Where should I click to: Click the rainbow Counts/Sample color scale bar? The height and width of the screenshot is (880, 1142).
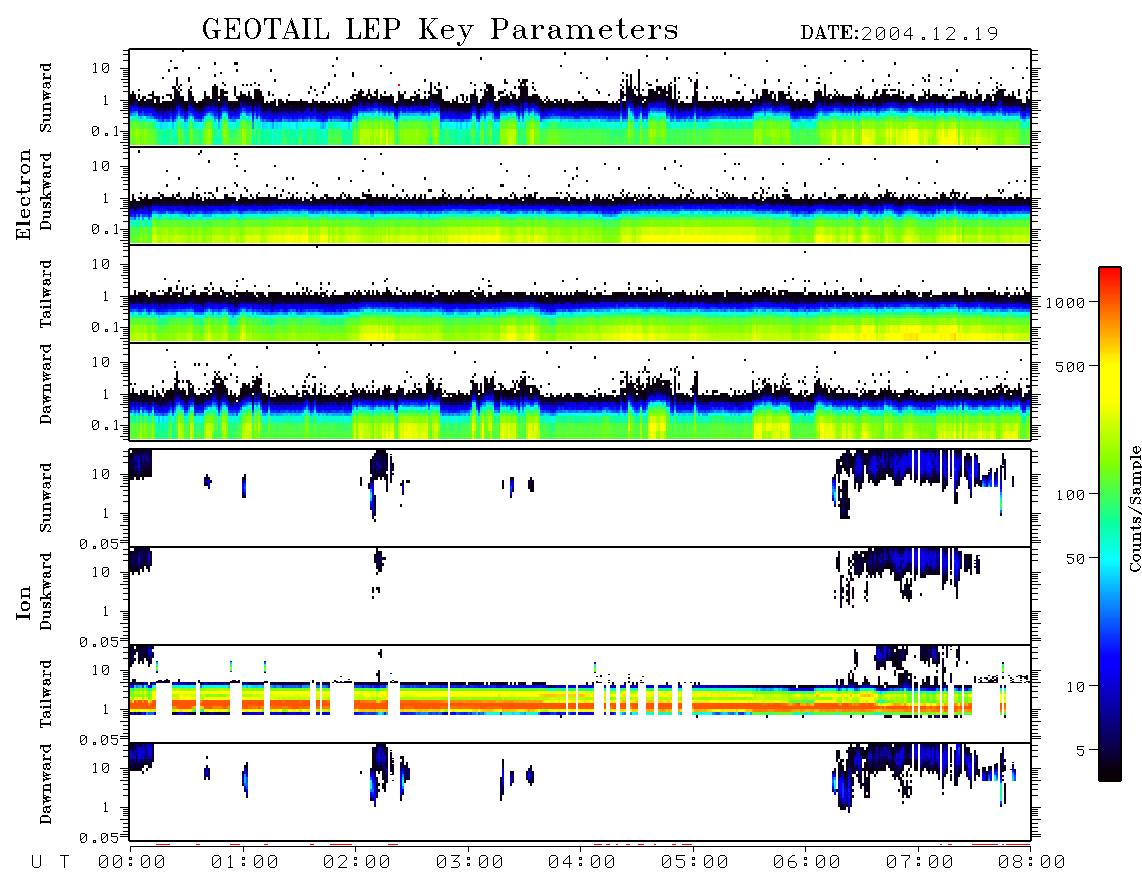(1110, 524)
